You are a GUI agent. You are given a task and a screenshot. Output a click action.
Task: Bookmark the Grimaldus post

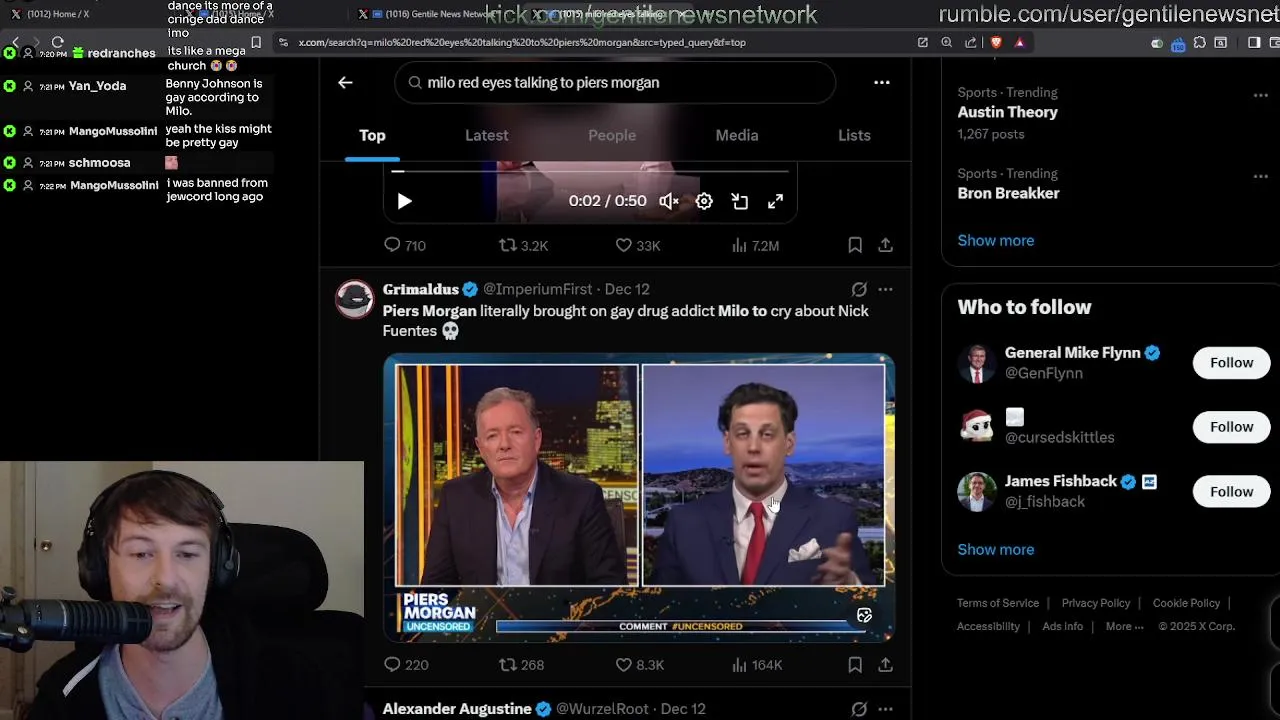click(x=855, y=665)
